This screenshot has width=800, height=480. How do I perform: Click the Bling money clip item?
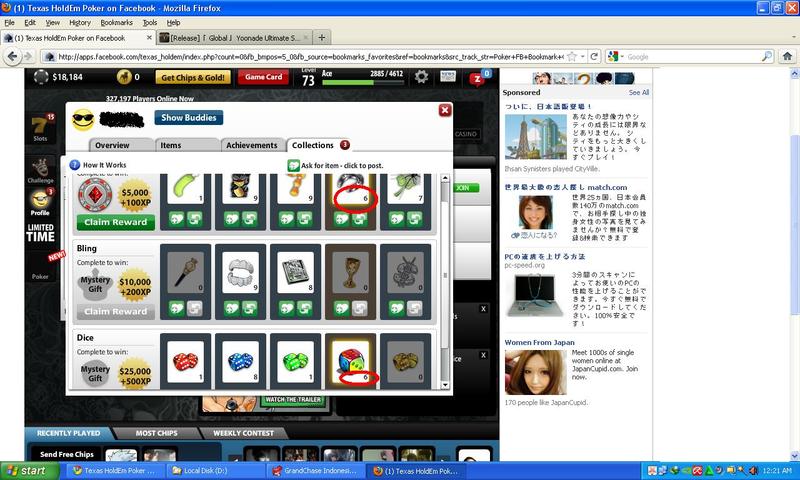click(295, 272)
